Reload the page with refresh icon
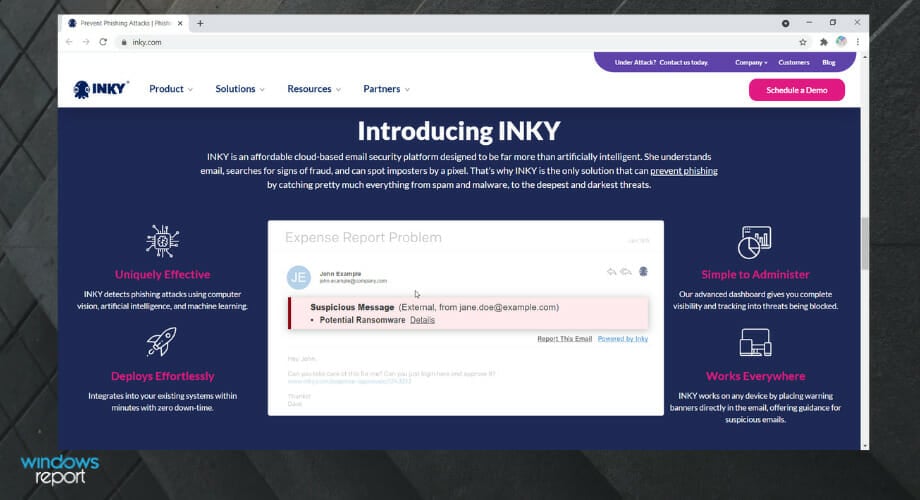920x500 pixels. pos(103,42)
